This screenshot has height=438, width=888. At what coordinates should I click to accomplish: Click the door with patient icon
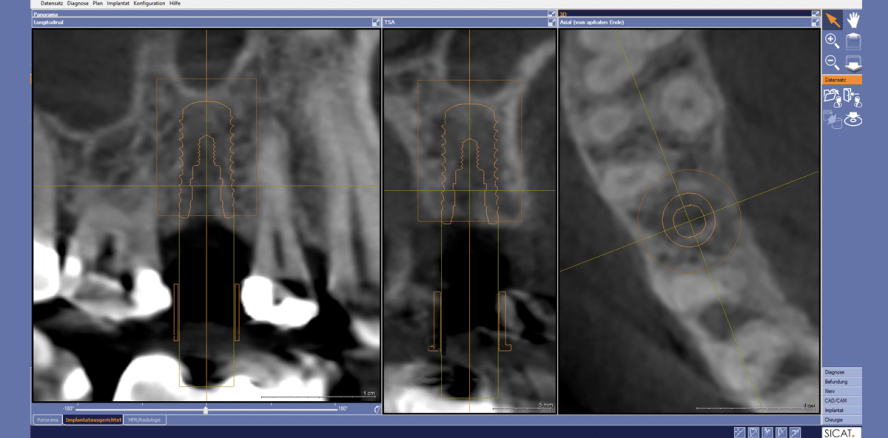(x=852, y=97)
